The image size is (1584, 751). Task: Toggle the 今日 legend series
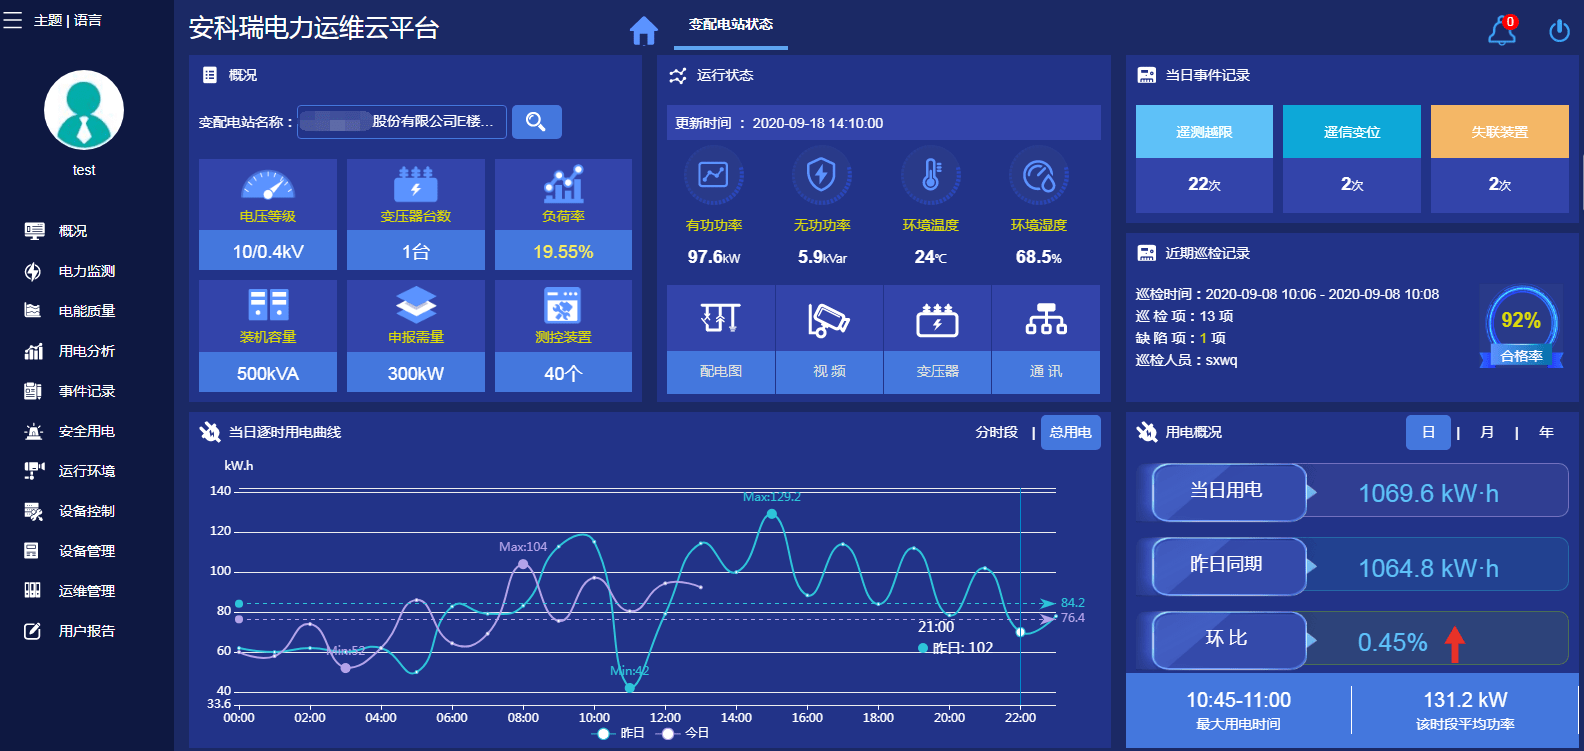(x=683, y=733)
